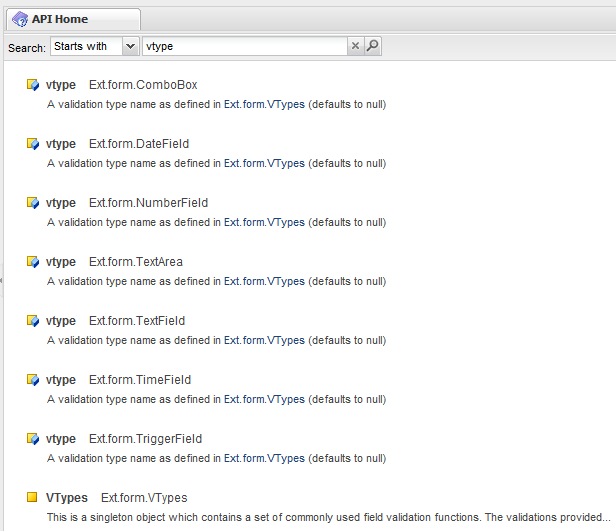Follow Ext.form.VTypes link in DateField description
The height and width of the screenshot is (531, 616).
pos(264,163)
